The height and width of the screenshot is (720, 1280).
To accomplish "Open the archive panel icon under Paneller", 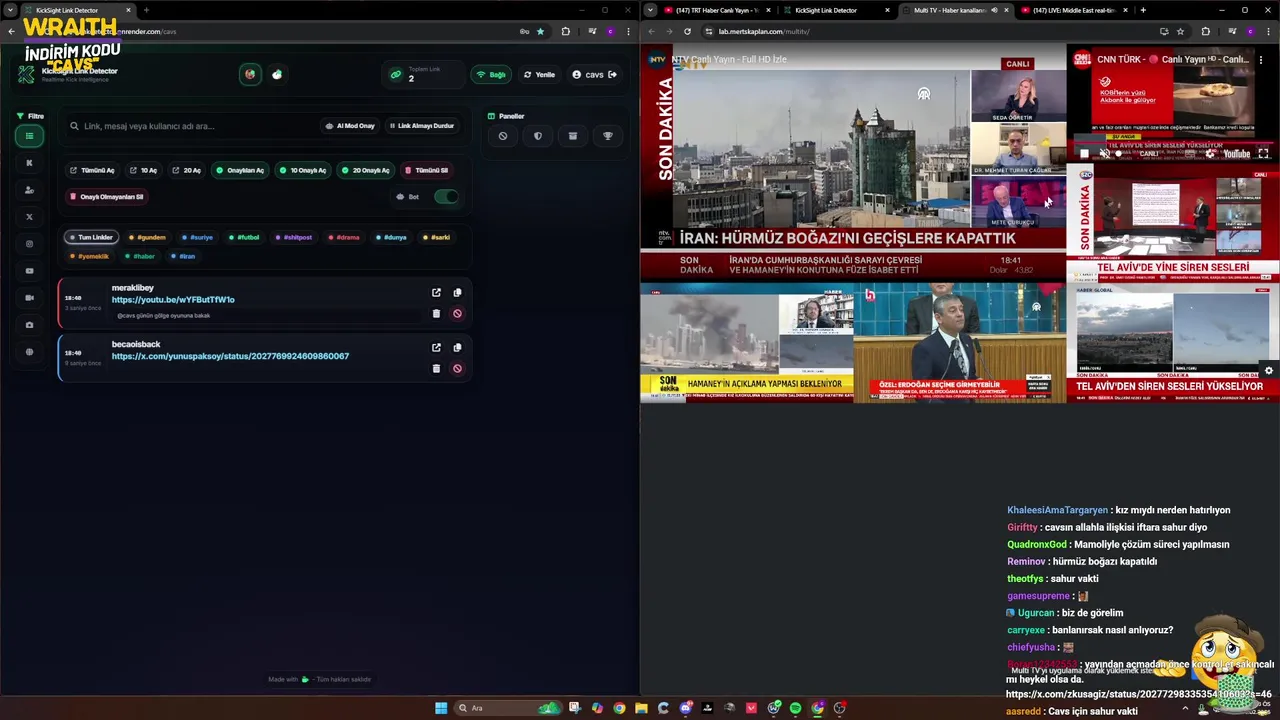I will click(573, 136).
